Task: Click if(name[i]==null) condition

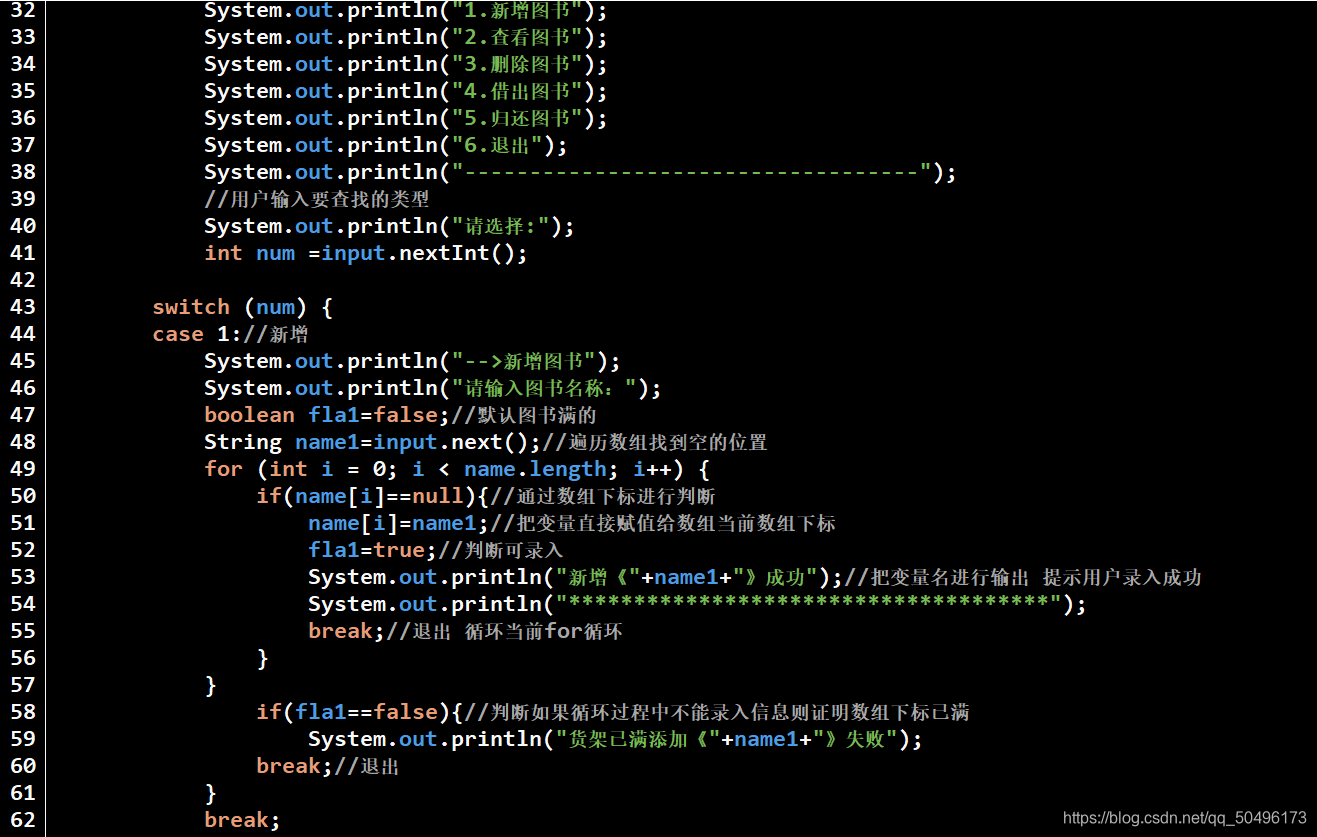Action: tap(367, 496)
